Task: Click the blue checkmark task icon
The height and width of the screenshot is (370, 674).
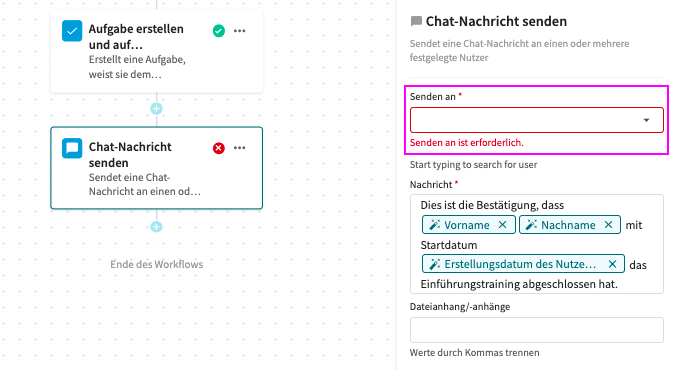Action: 72,31
